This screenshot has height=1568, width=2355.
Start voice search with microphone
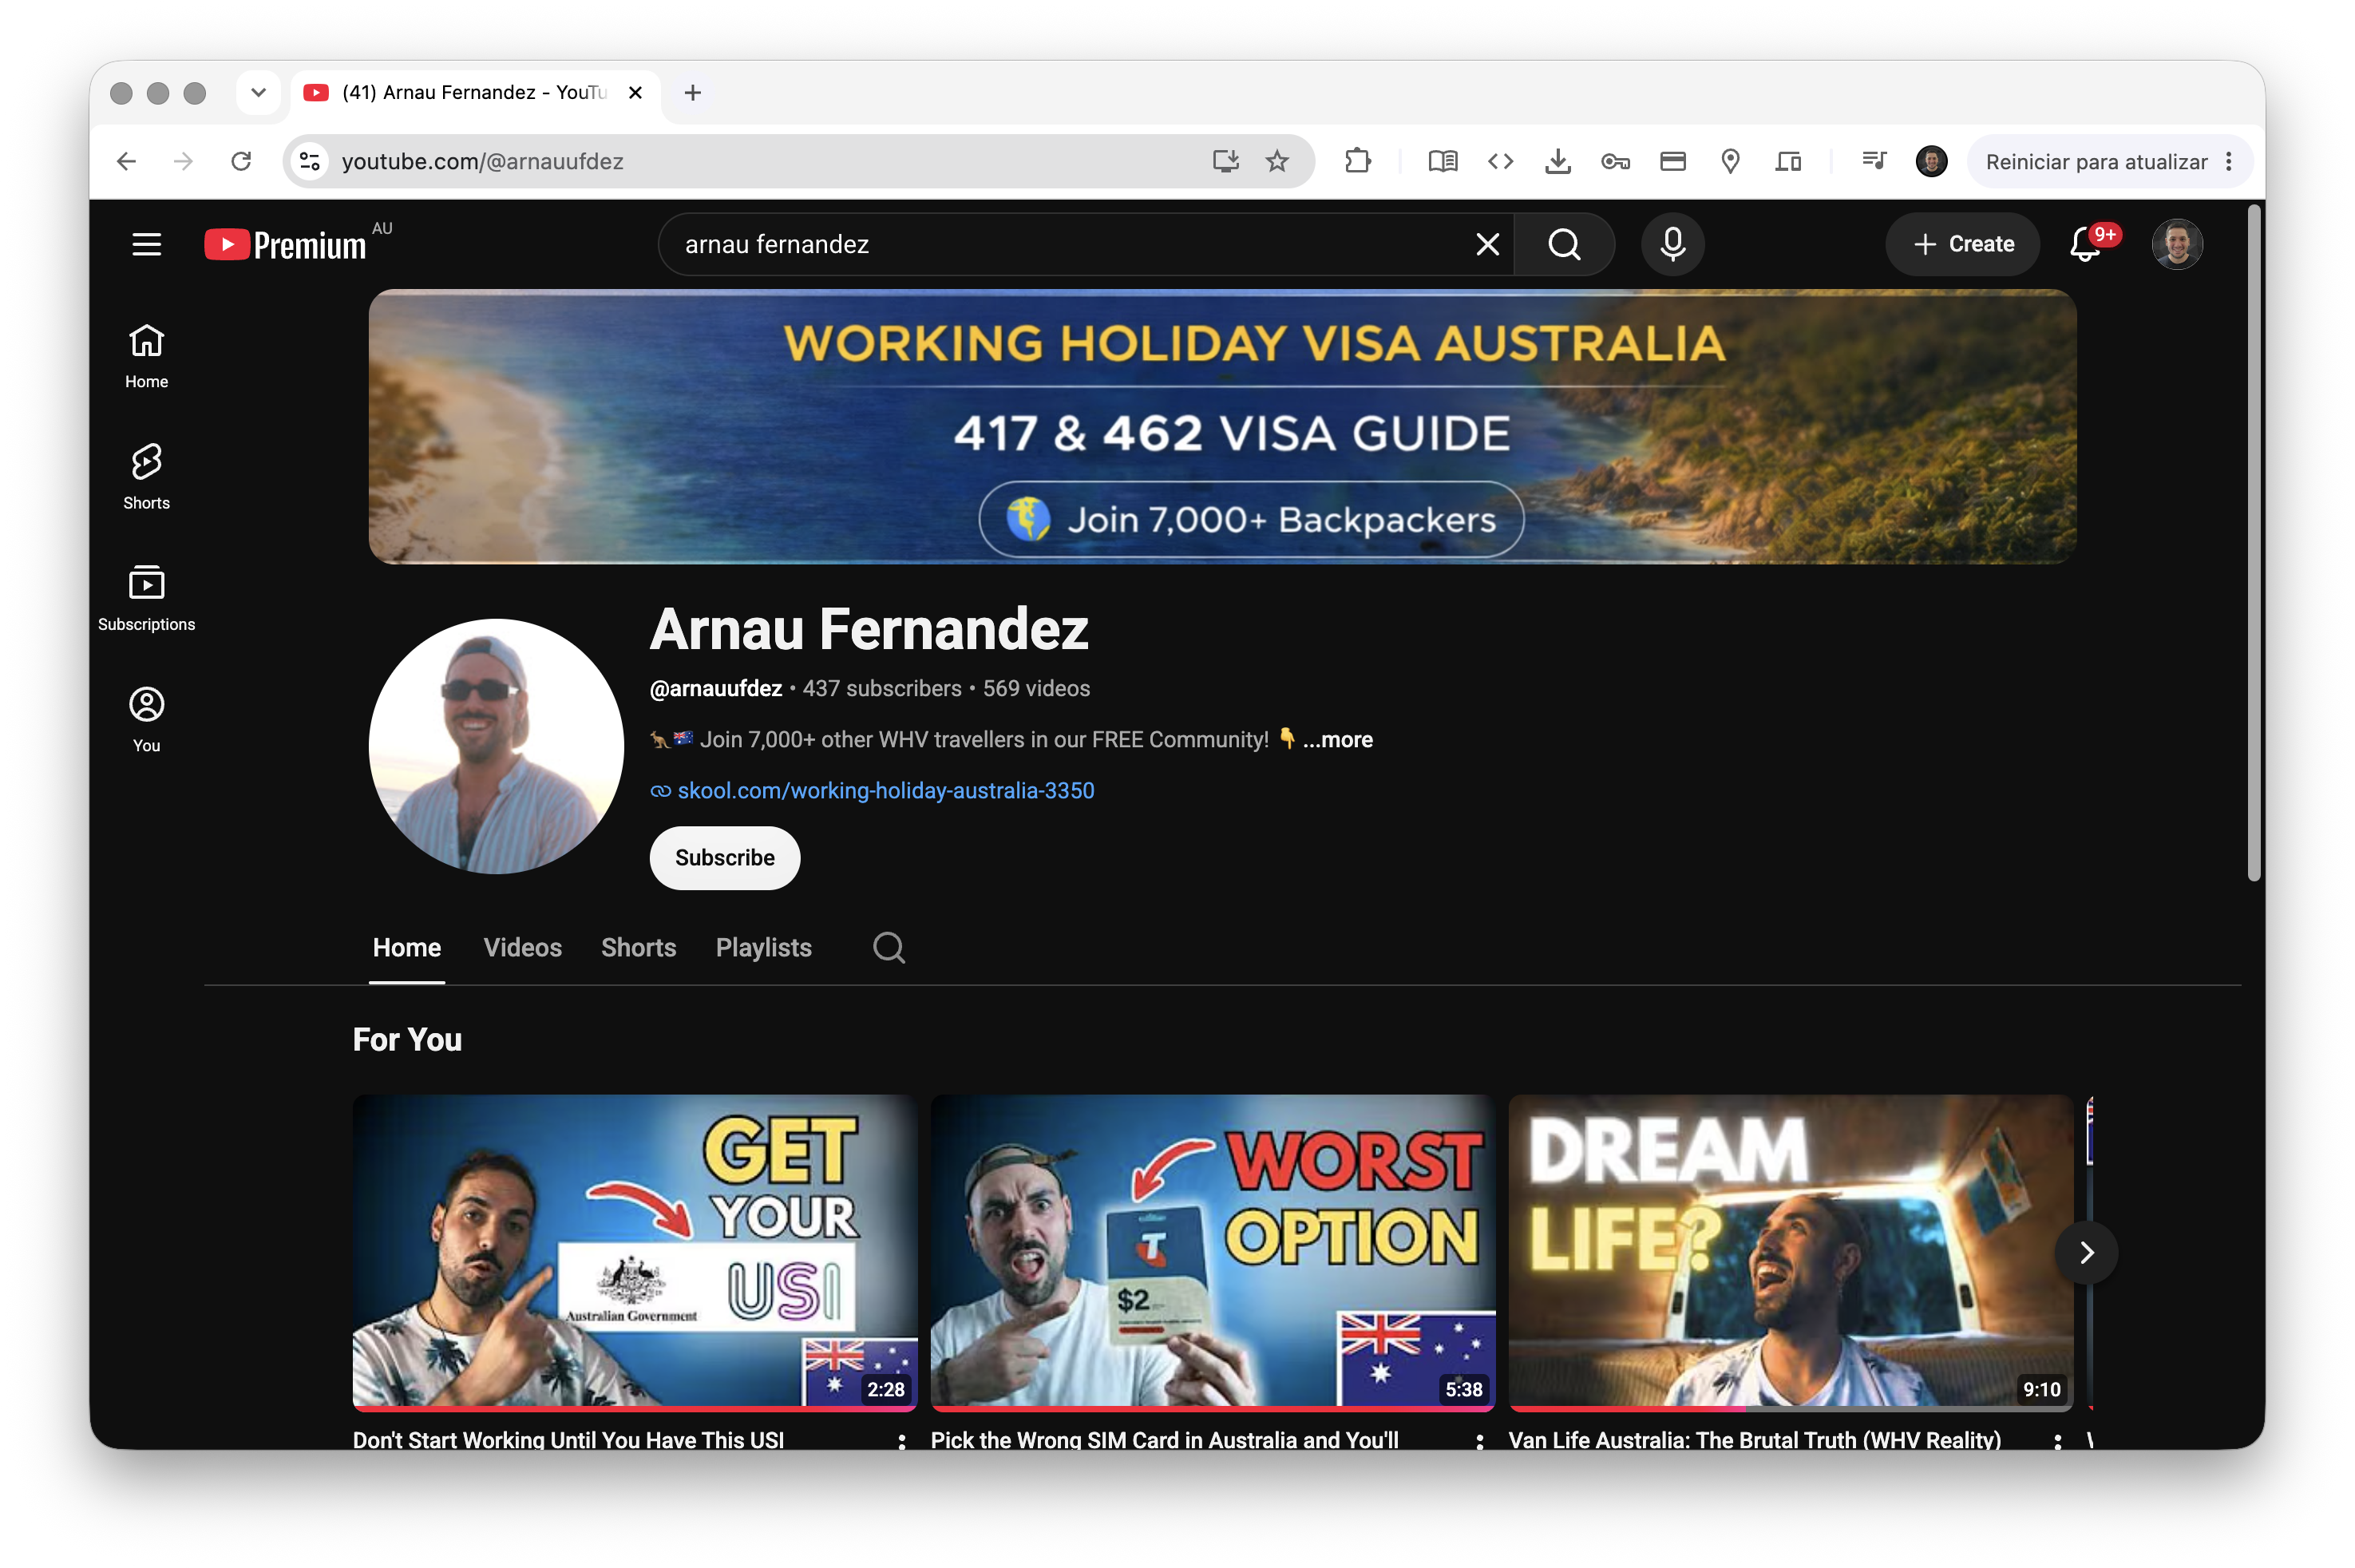pyautogui.click(x=1672, y=244)
